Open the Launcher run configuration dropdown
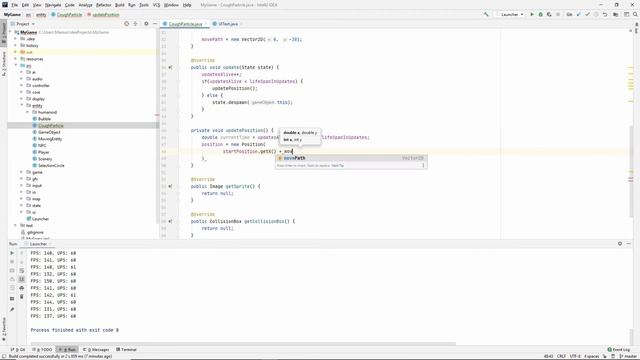The image size is (640, 360). [x=509, y=14]
